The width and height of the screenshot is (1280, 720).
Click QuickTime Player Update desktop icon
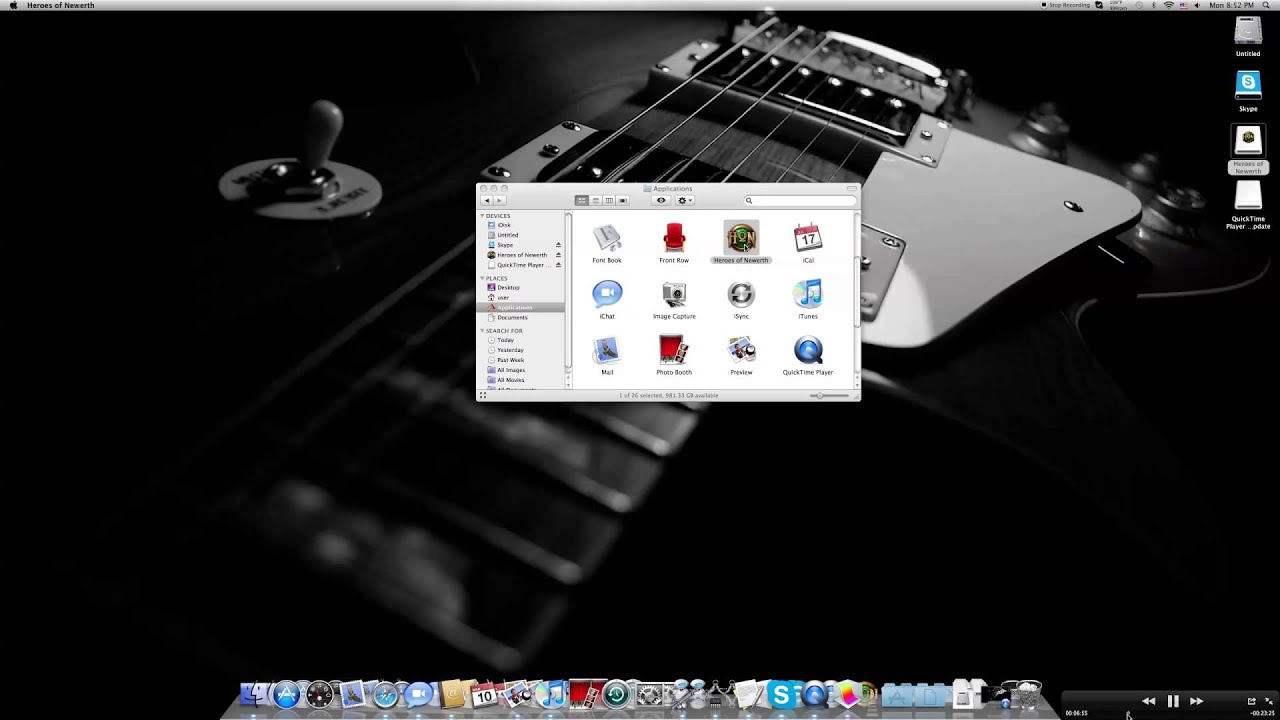click(x=1248, y=196)
